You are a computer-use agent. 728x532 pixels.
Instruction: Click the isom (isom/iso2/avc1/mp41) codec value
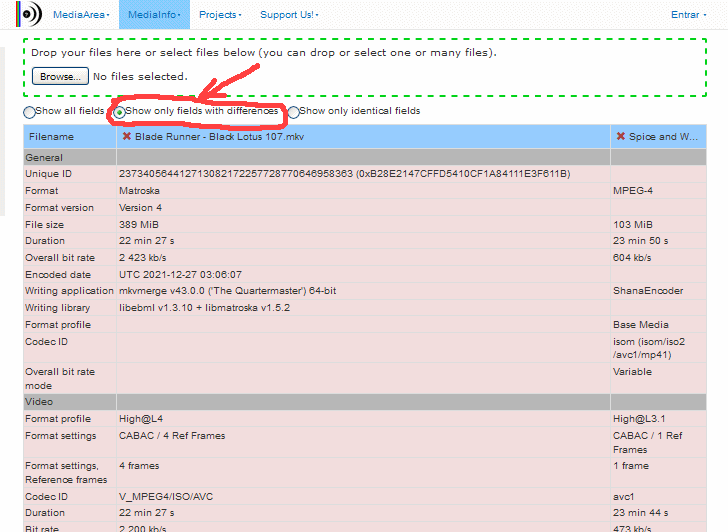649,348
